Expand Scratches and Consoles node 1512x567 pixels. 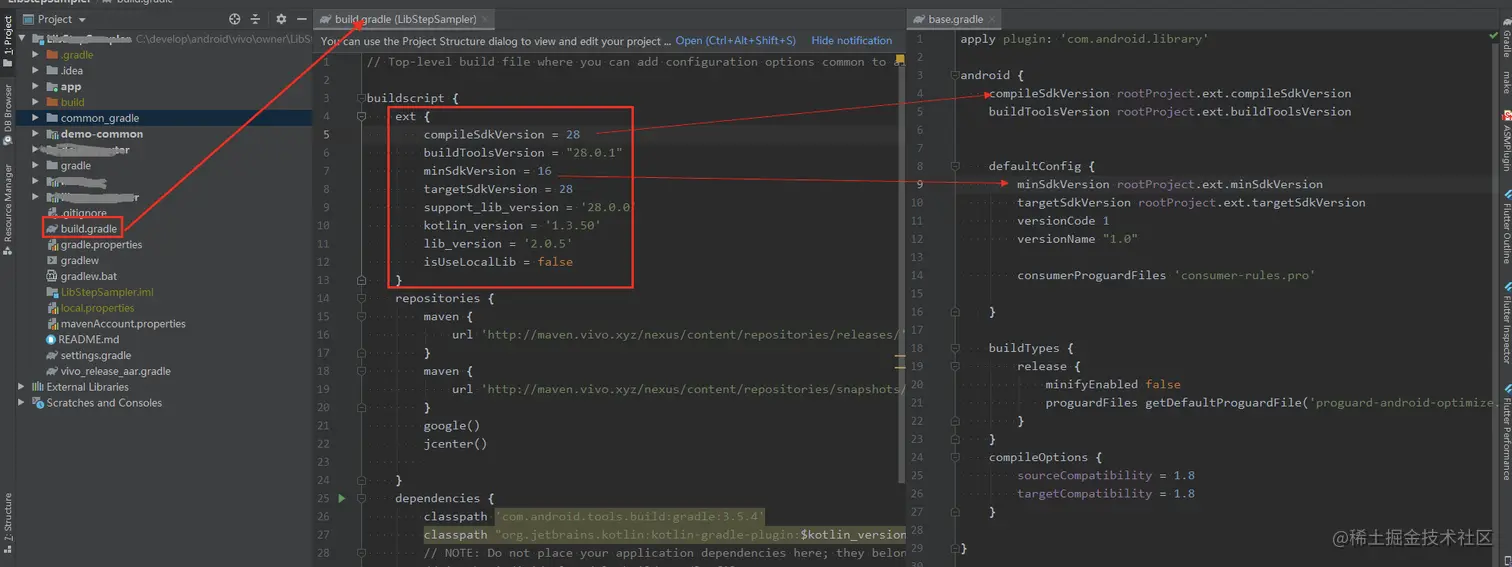tap(22, 403)
